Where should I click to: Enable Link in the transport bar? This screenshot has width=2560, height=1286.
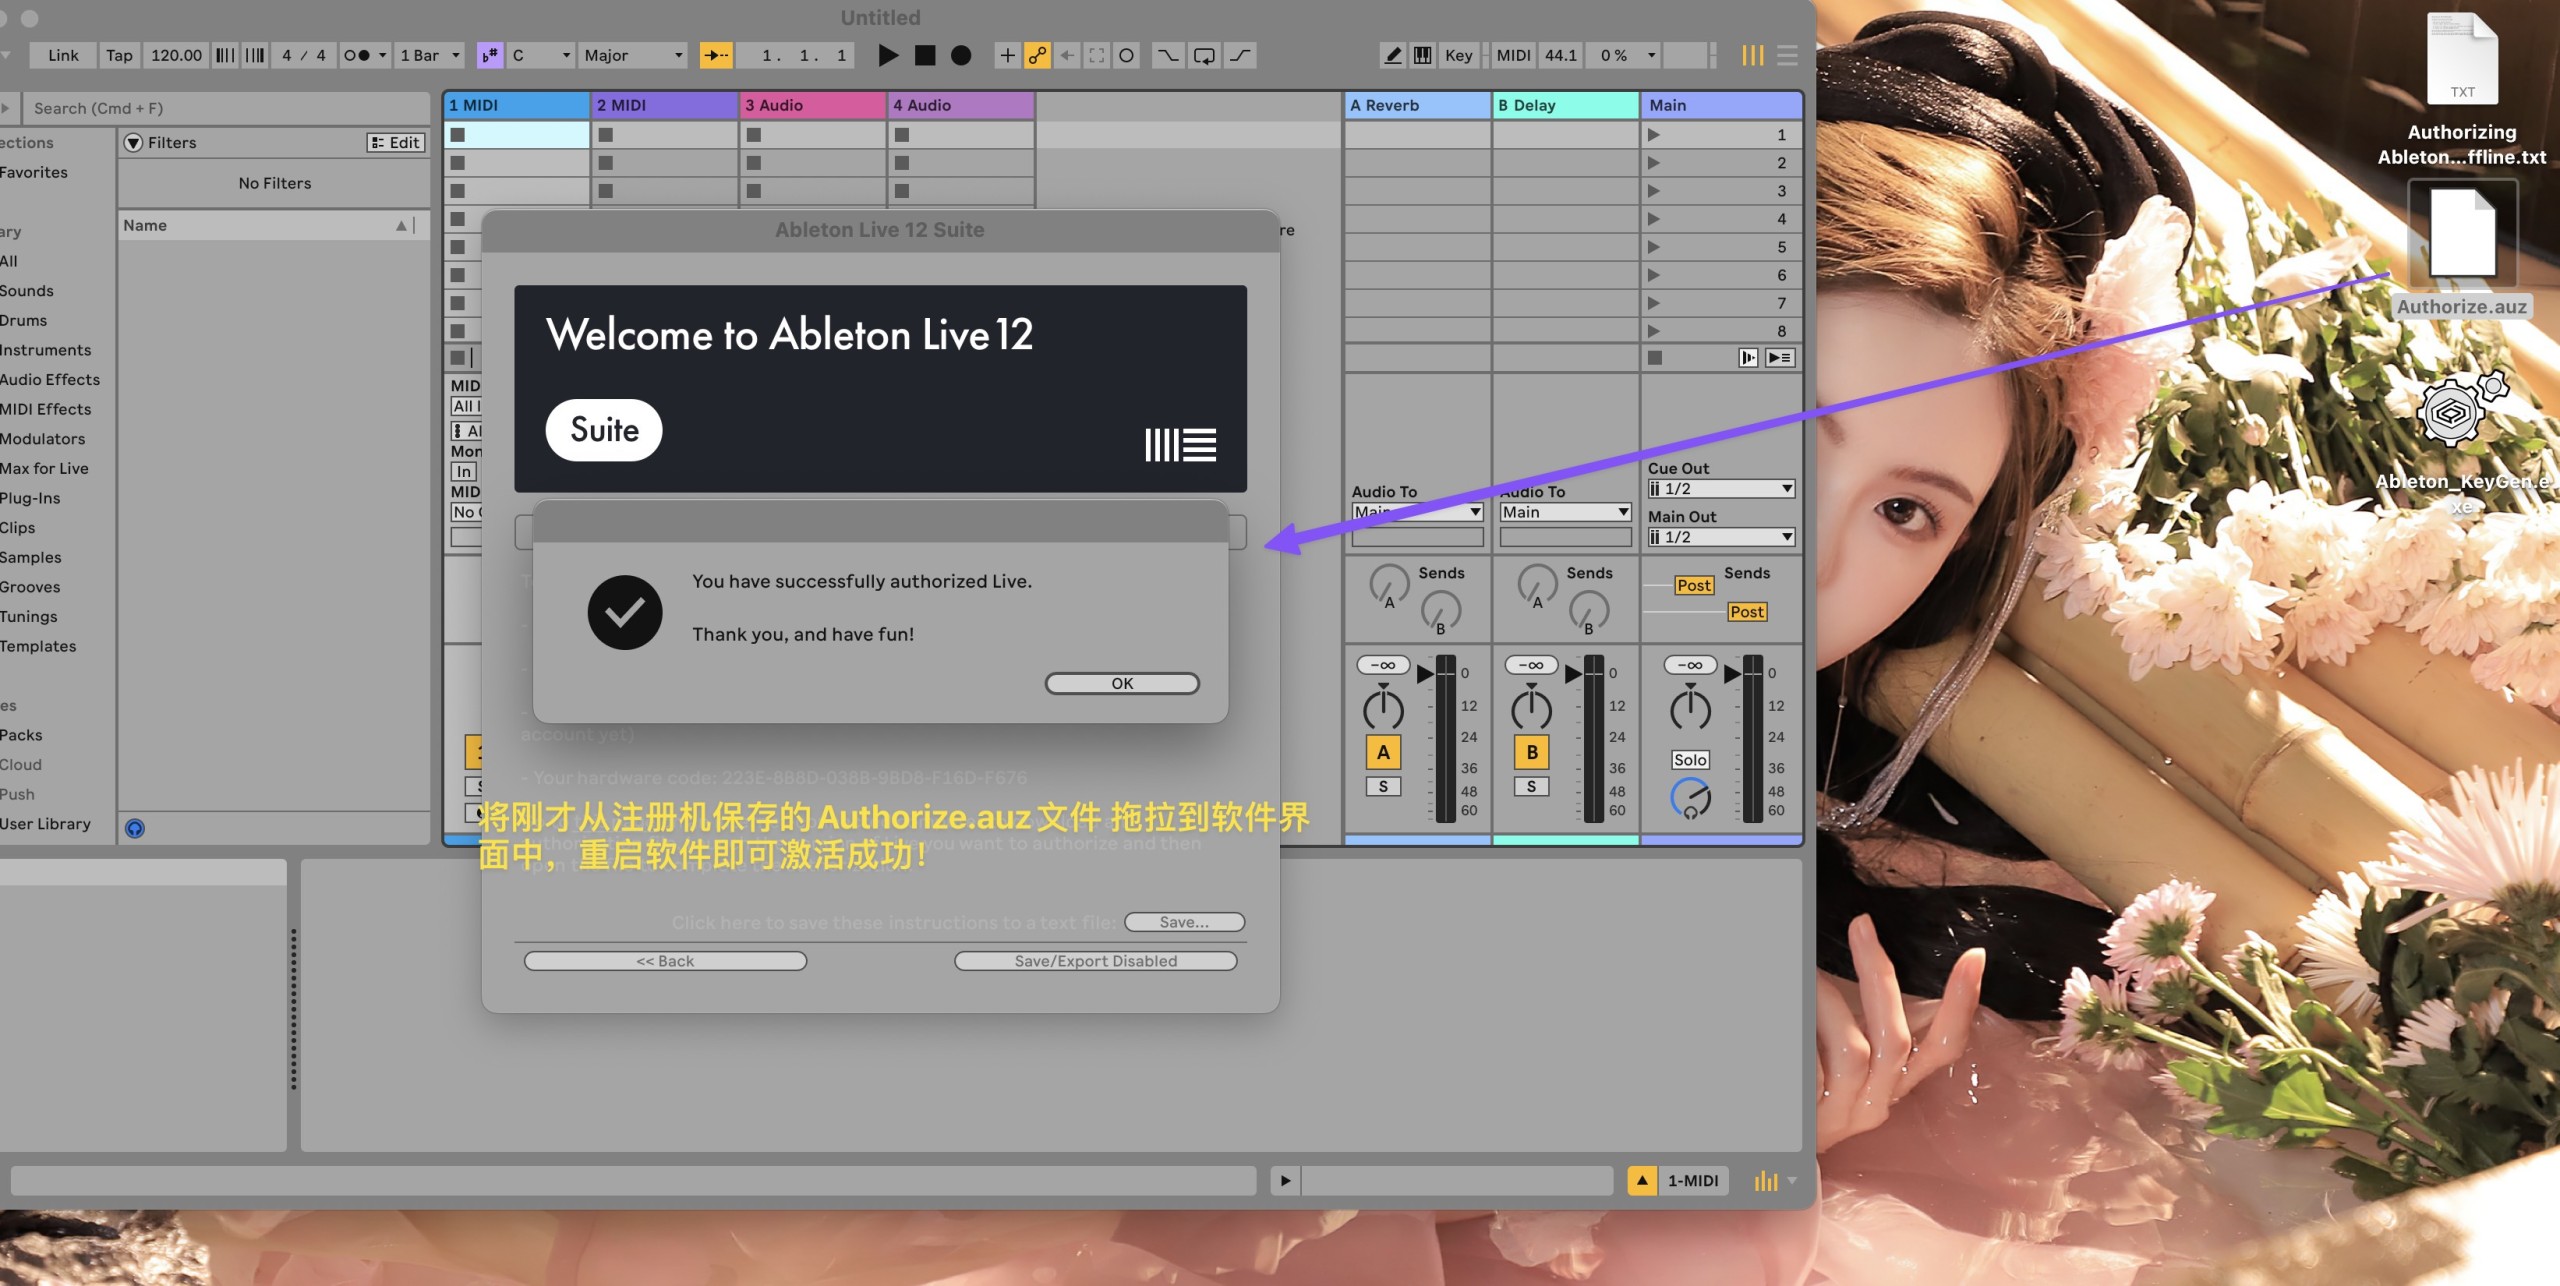click(x=62, y=55)
